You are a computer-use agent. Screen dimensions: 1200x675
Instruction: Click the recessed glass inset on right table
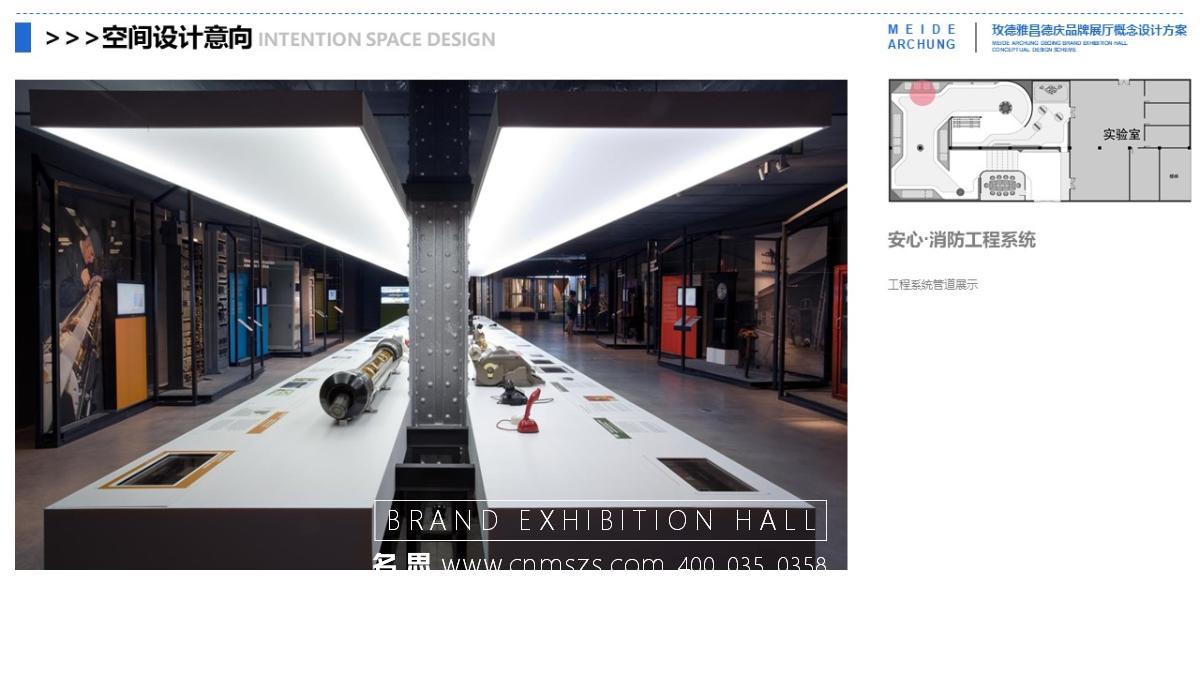[706, 474]
